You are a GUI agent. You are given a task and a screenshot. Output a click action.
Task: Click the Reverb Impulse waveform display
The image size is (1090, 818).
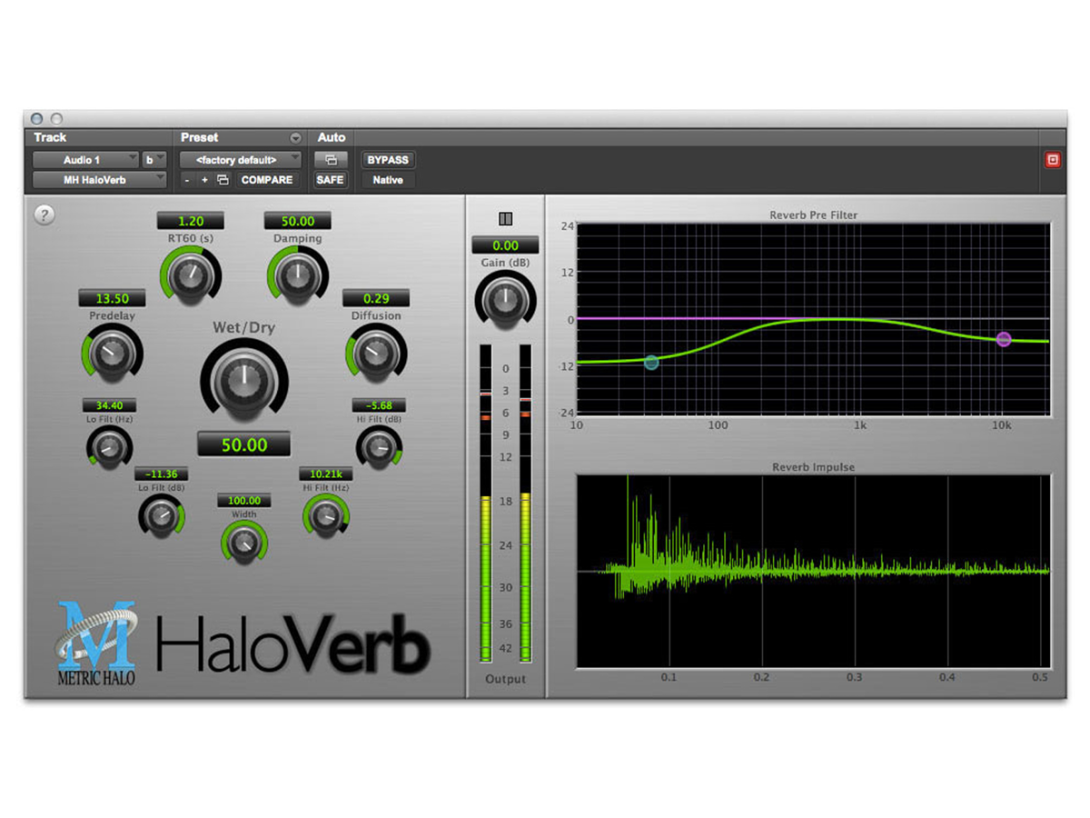click(x=813, y=571)
